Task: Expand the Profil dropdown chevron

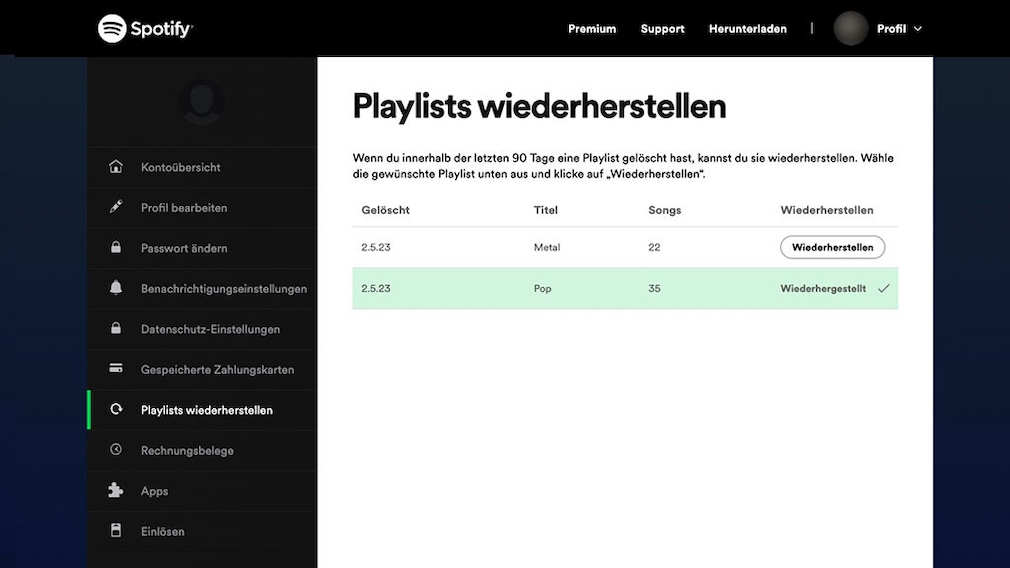Action: [918, 29]
